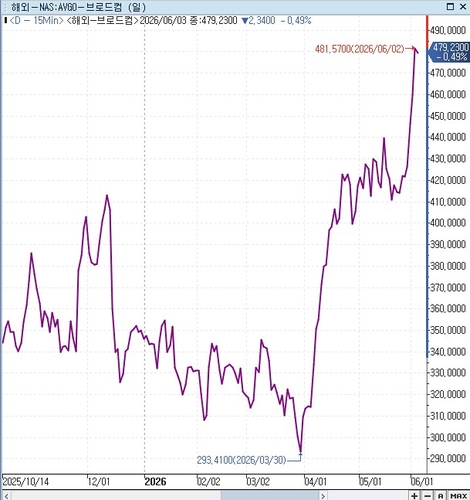Viewport: 470px width, 500px height.
Task: Click the black legend marker icon
Action: (x=5, y=21)
